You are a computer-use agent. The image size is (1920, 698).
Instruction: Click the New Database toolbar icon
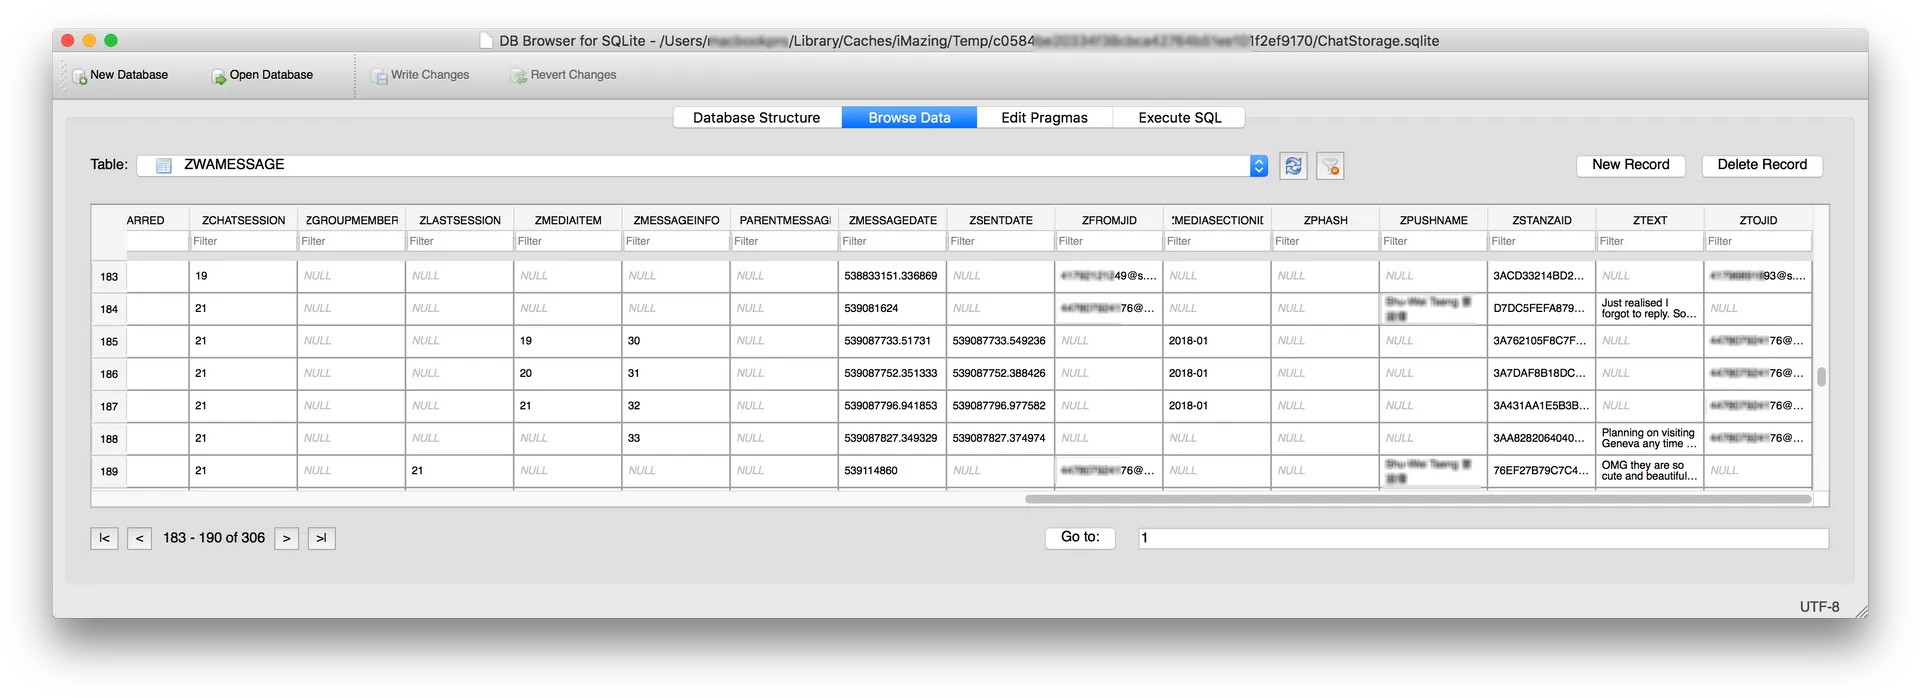[x=79, y=76]
